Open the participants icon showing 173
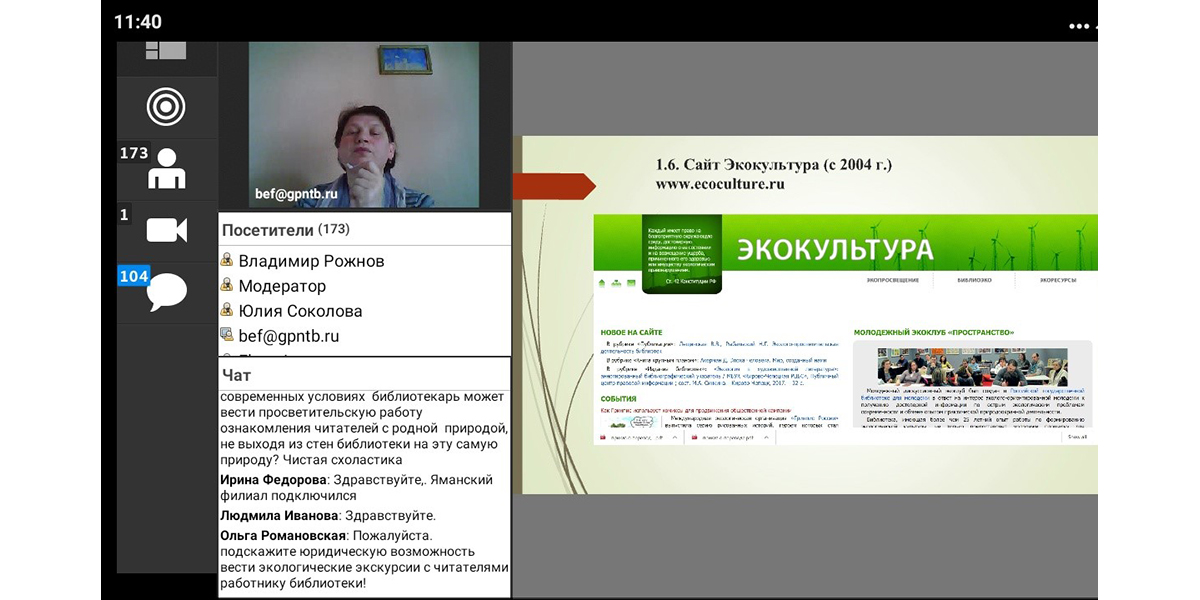 (x=166, y=170)
